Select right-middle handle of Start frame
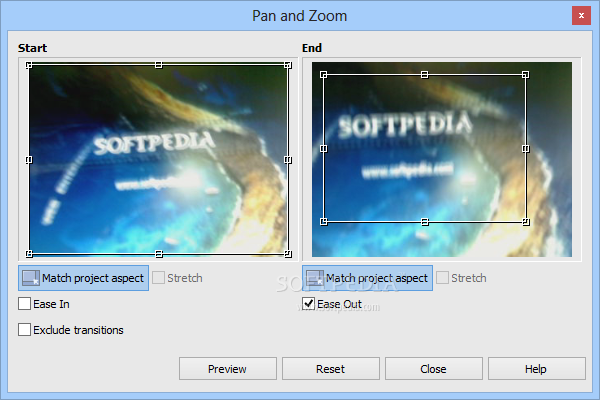This screenshot has width=600, height=400. pyautogui.click(x=288, y=160)
